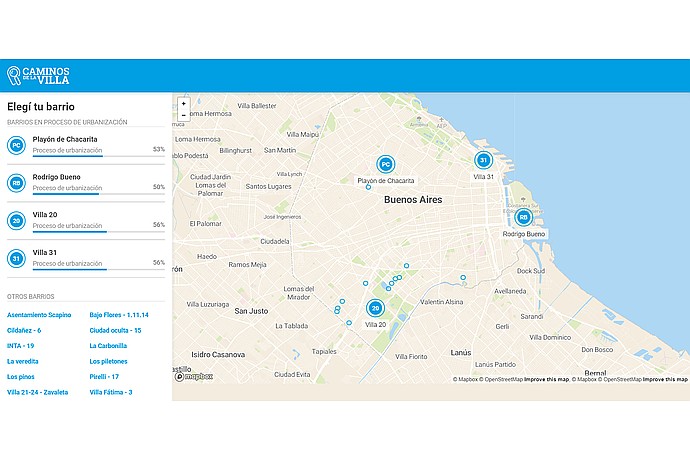
Task: Open Ciudad oculta - 15 link
Action: tap(115, 330)
